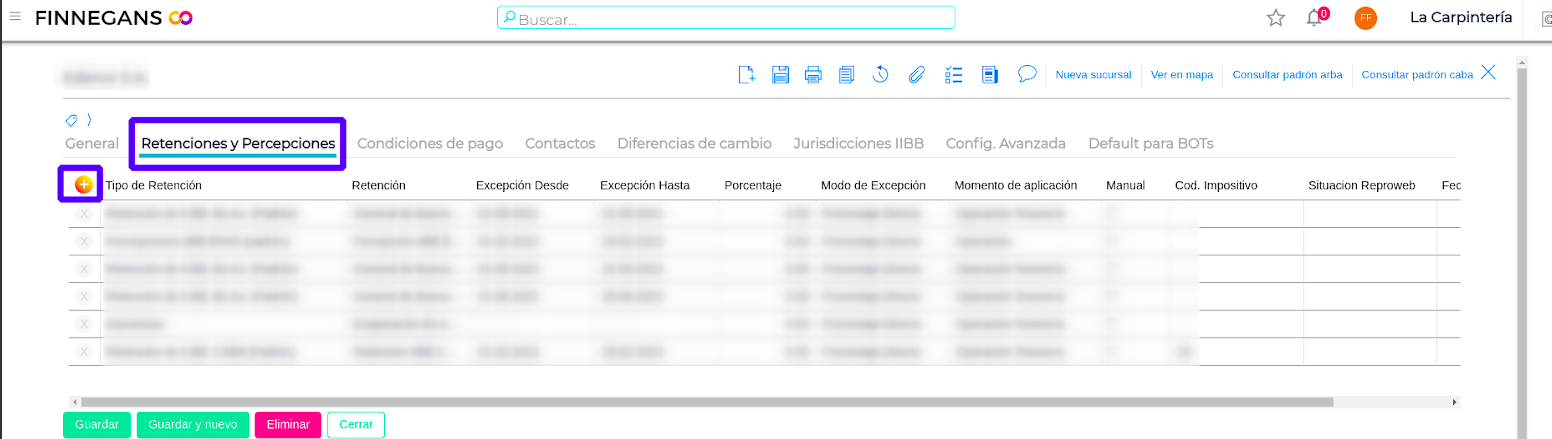Expand the chevron next to tag icon
Image resolution: width=1552 pixels, height=439 pixels.
click(88, 120)
